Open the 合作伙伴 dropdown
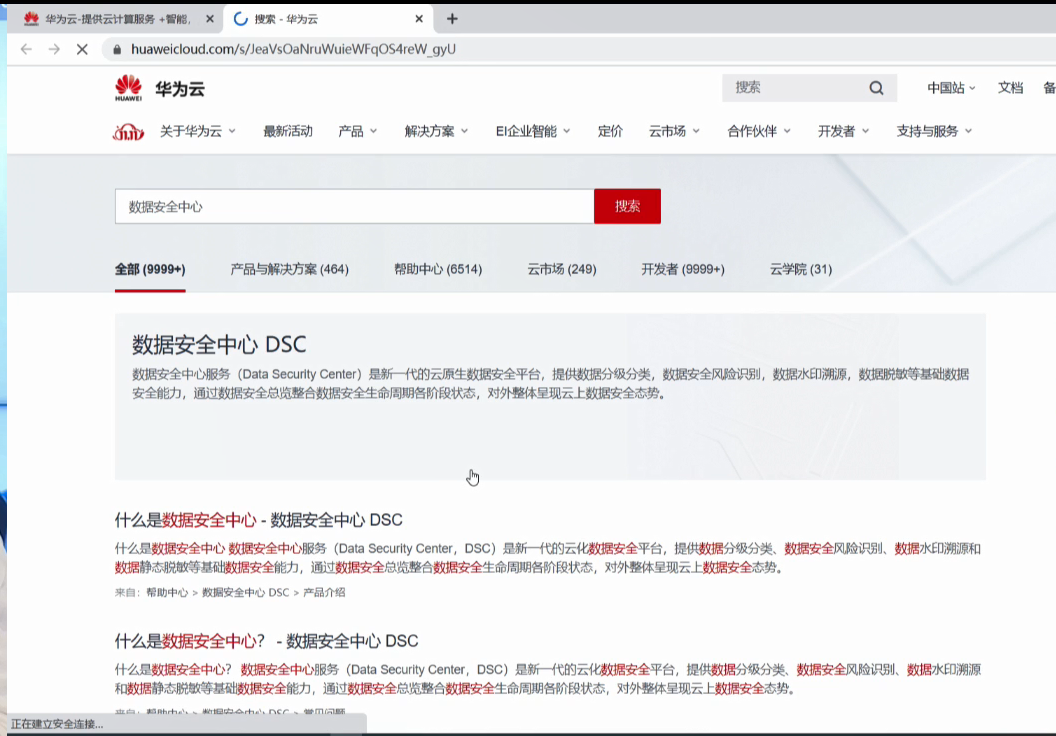1056x736 pixels. click(x=758, y=131)
